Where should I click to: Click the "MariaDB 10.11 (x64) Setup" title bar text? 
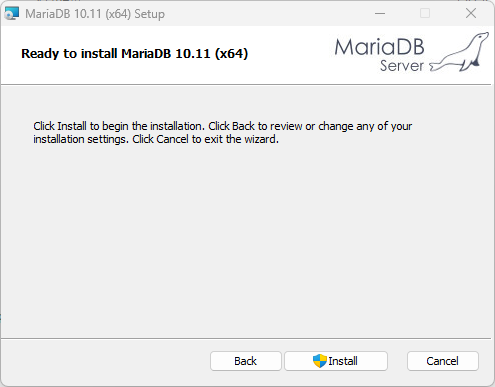[x=95, y=14]
